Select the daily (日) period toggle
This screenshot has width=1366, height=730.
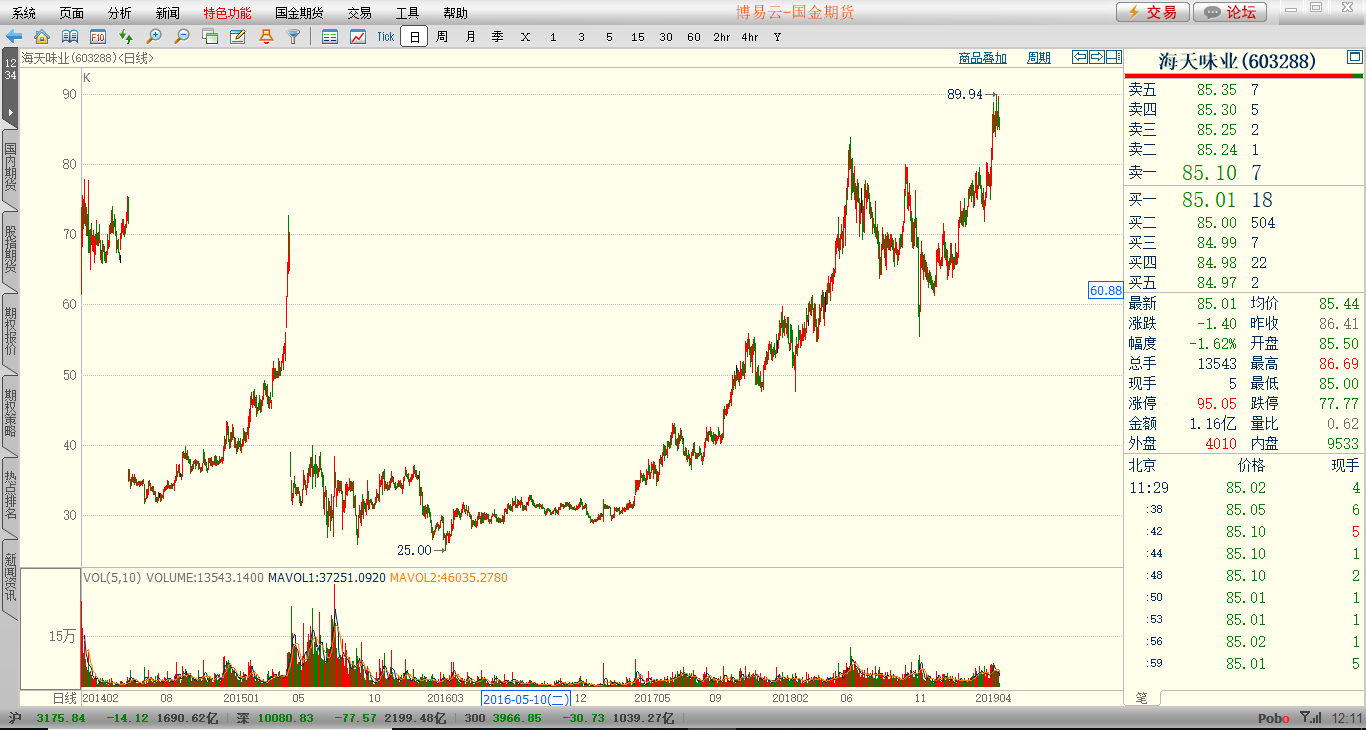pos(414,37)
